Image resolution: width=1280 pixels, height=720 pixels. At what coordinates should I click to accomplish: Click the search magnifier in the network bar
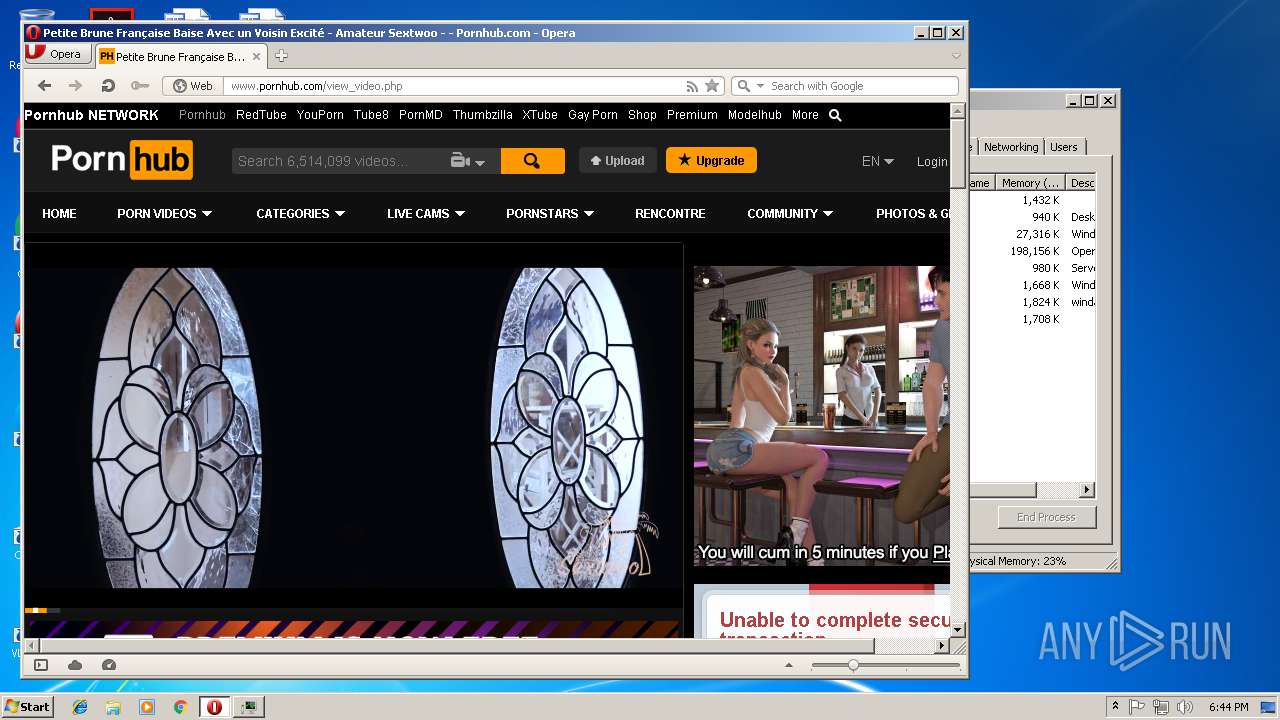[835, 115]
